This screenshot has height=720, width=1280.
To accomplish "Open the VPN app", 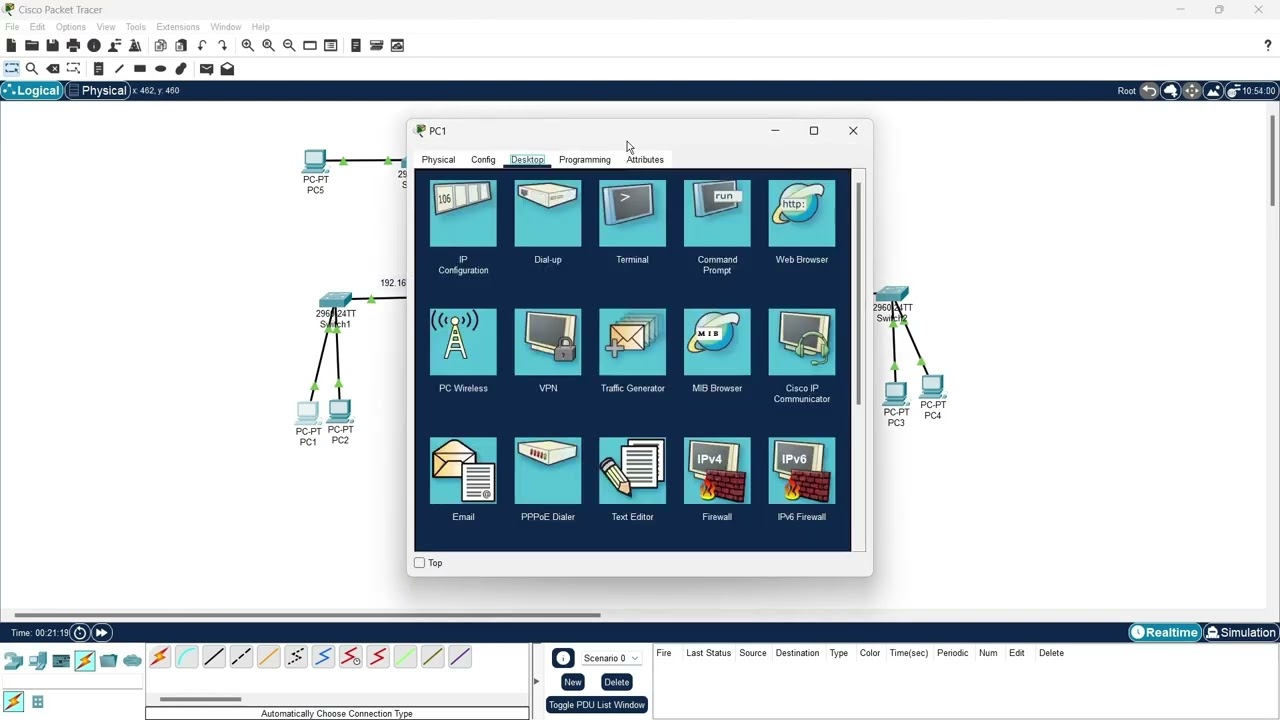I will click(548, 342).
